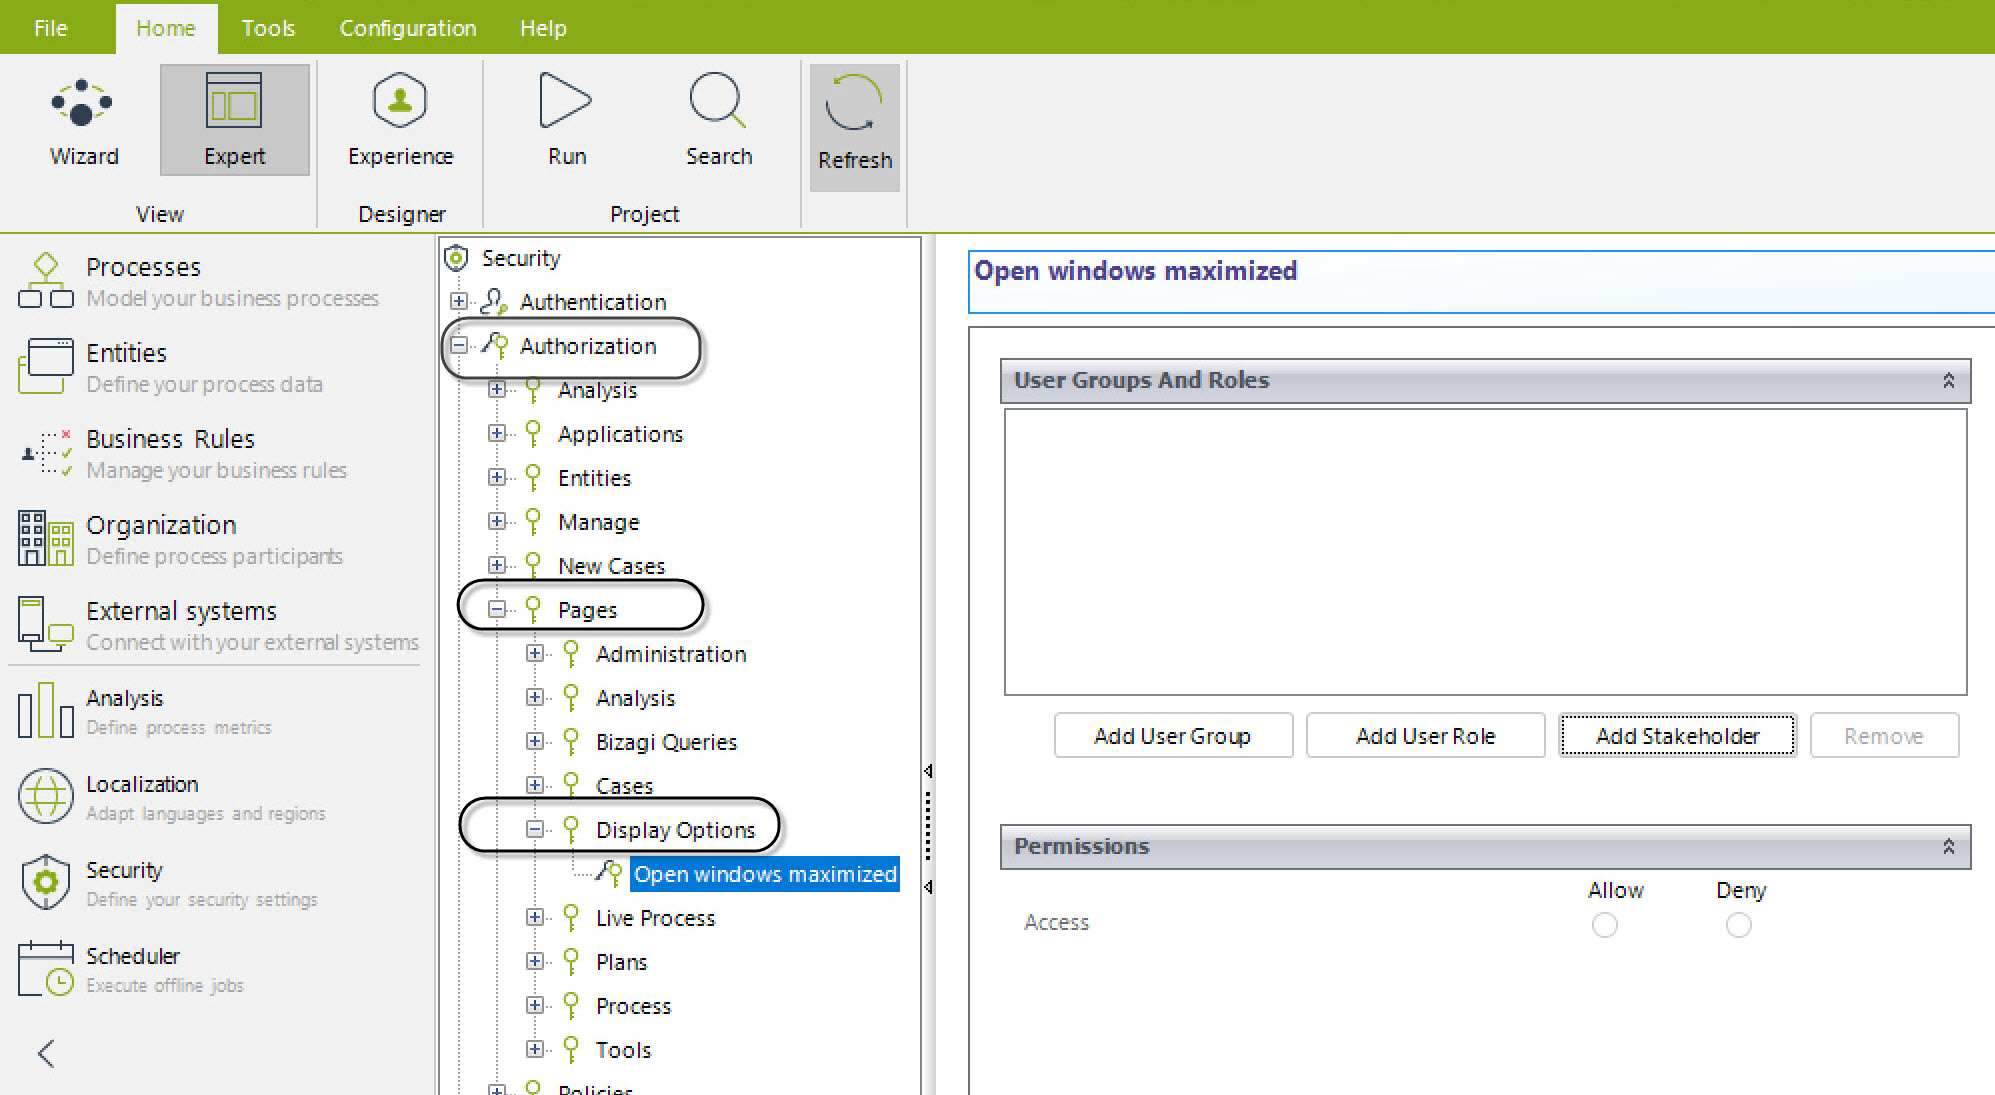Screen dimensions: 1995x1095
Task: Expand the Applications node
Action: tap(497, 433)
